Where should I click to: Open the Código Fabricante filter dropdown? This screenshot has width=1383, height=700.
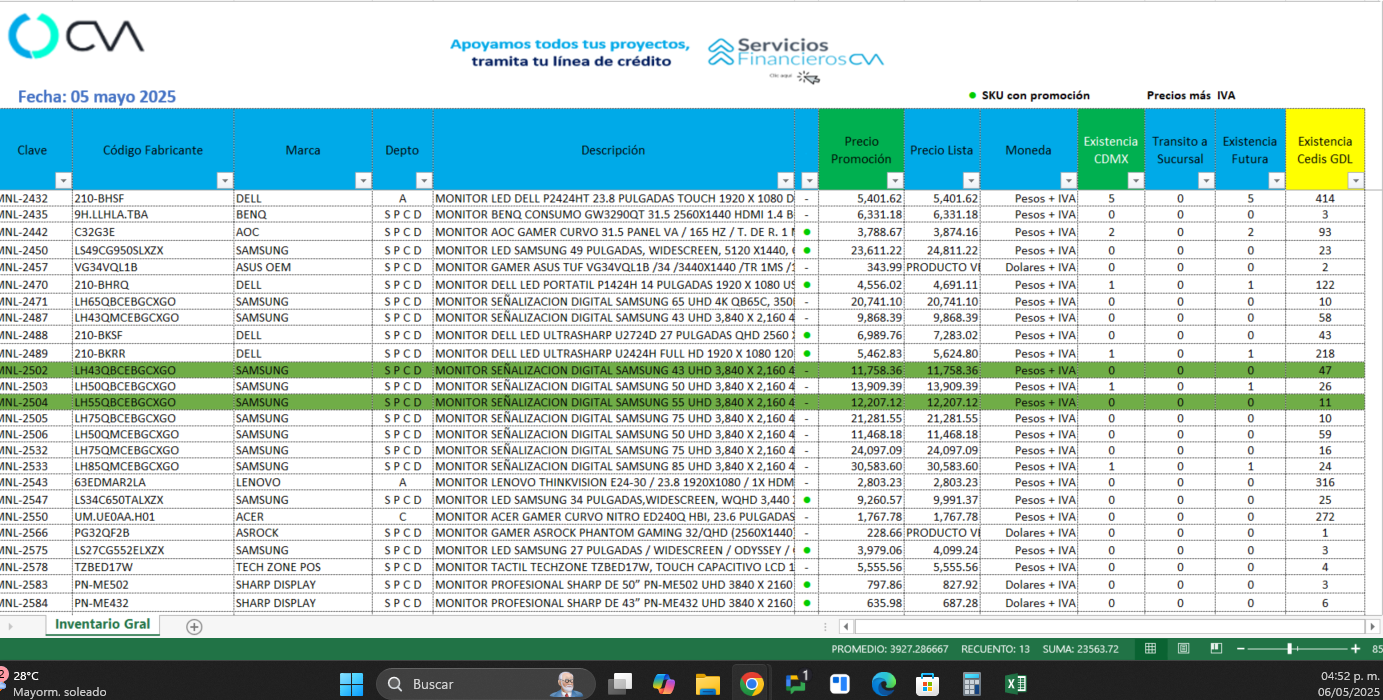(225, 181)
